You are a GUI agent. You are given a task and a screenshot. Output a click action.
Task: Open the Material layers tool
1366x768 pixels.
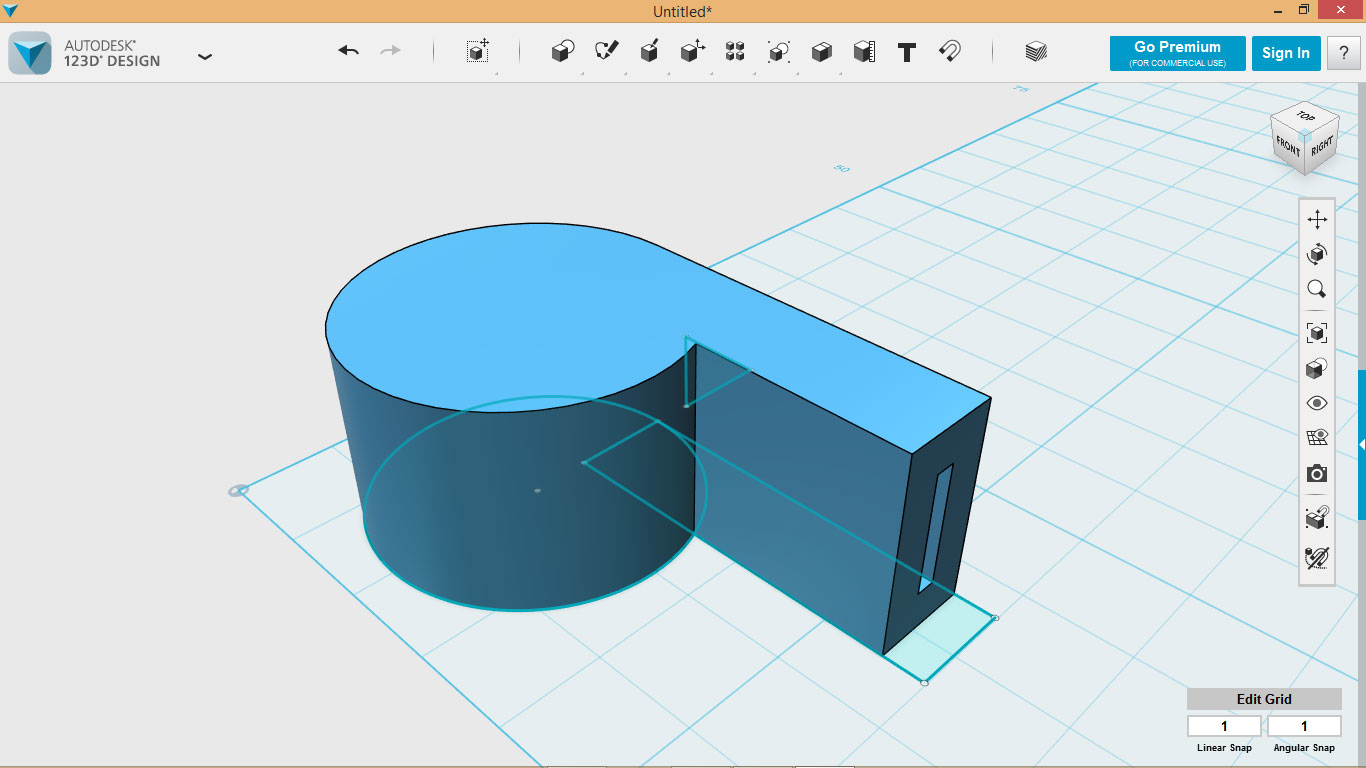click(1036, 51)
